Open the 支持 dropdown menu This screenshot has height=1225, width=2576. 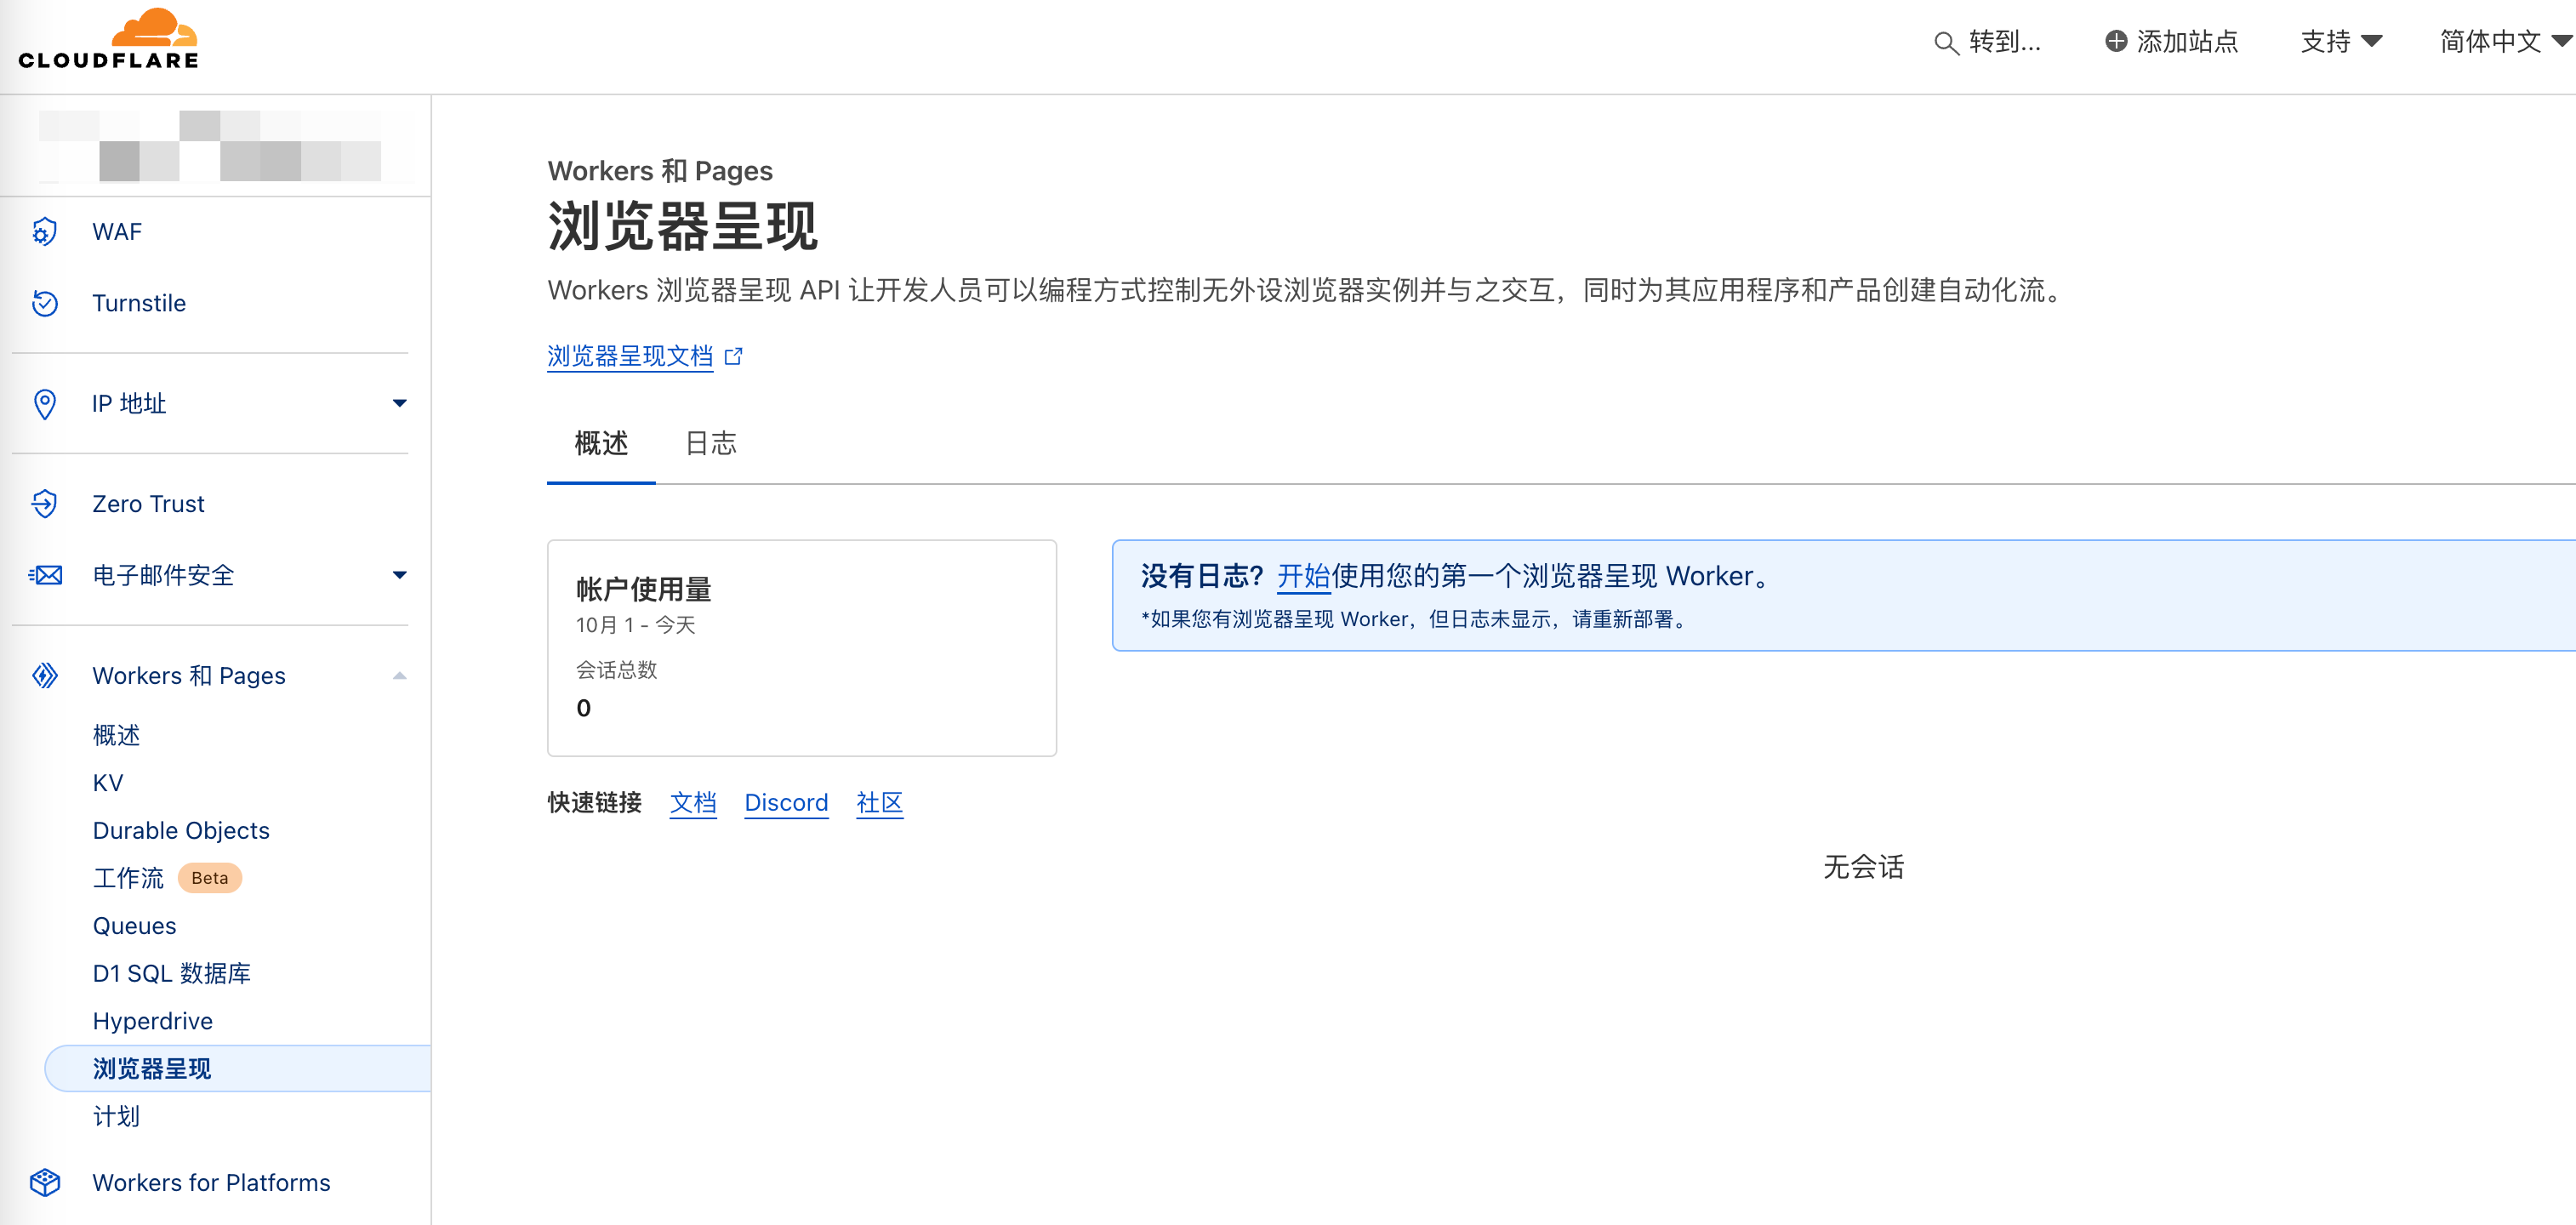(2341, 41)
